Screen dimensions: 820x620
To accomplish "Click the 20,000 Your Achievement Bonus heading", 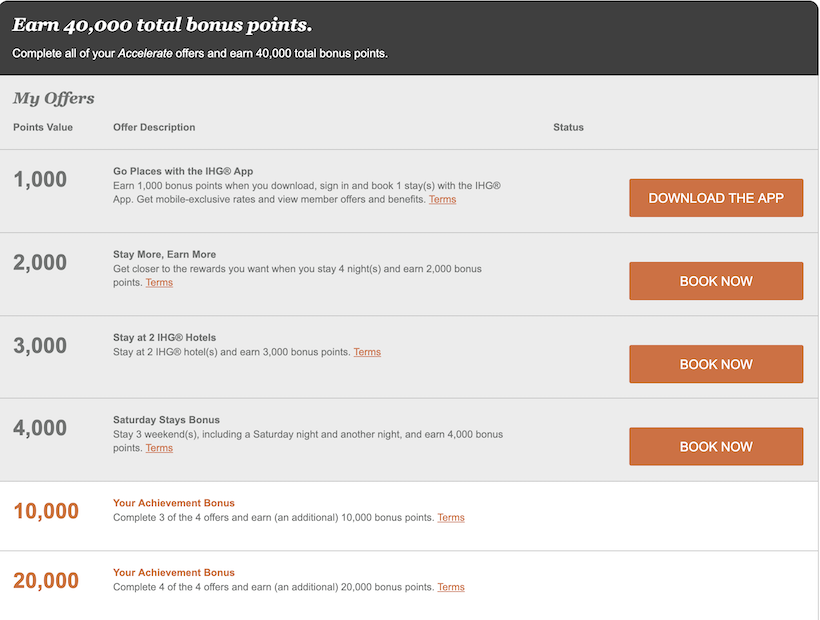I will coord(174,572).
